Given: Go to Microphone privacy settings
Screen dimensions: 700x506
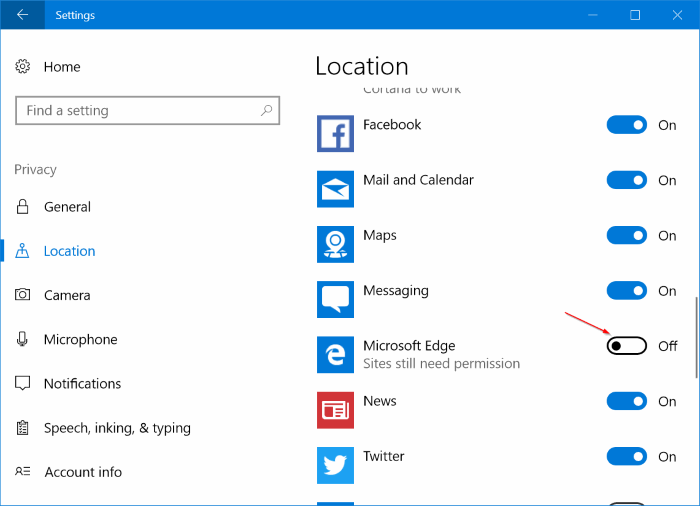Looking at the screenshot, I should (80, 339).
